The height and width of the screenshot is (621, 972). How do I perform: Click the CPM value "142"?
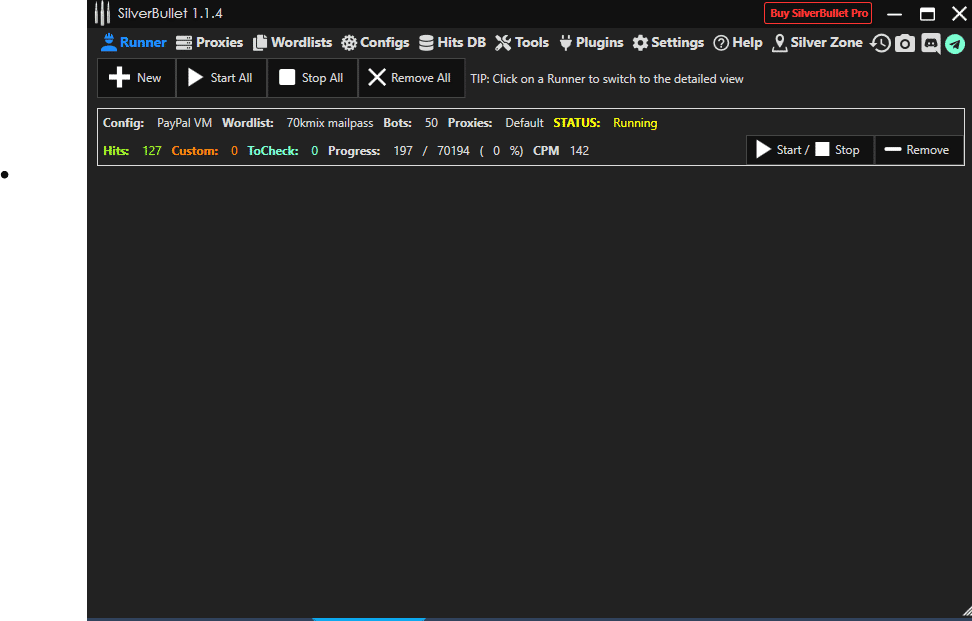click(x=579, y=151)
